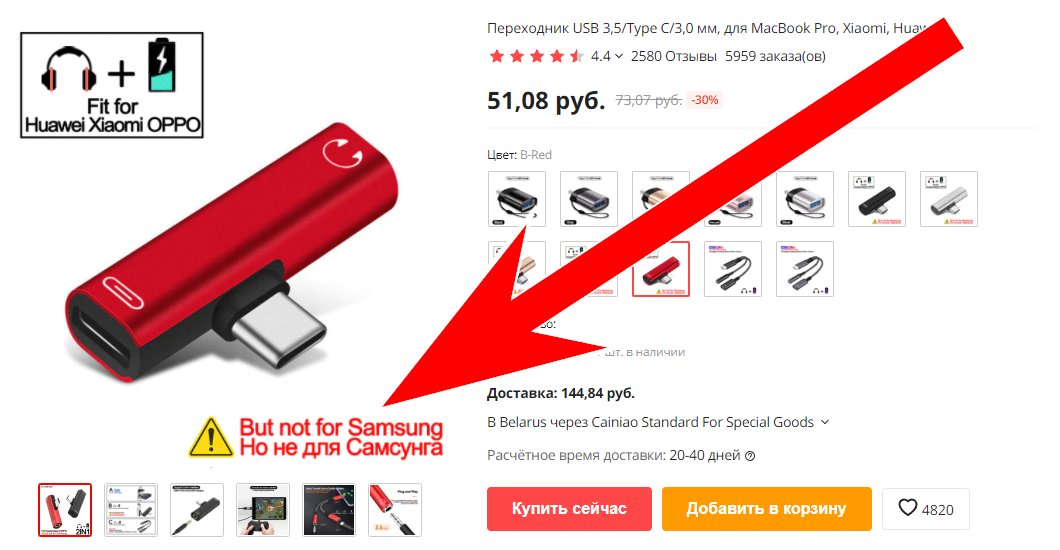Click the red star rating icons
Screen dimensions: 1060x550
(535, 56)
